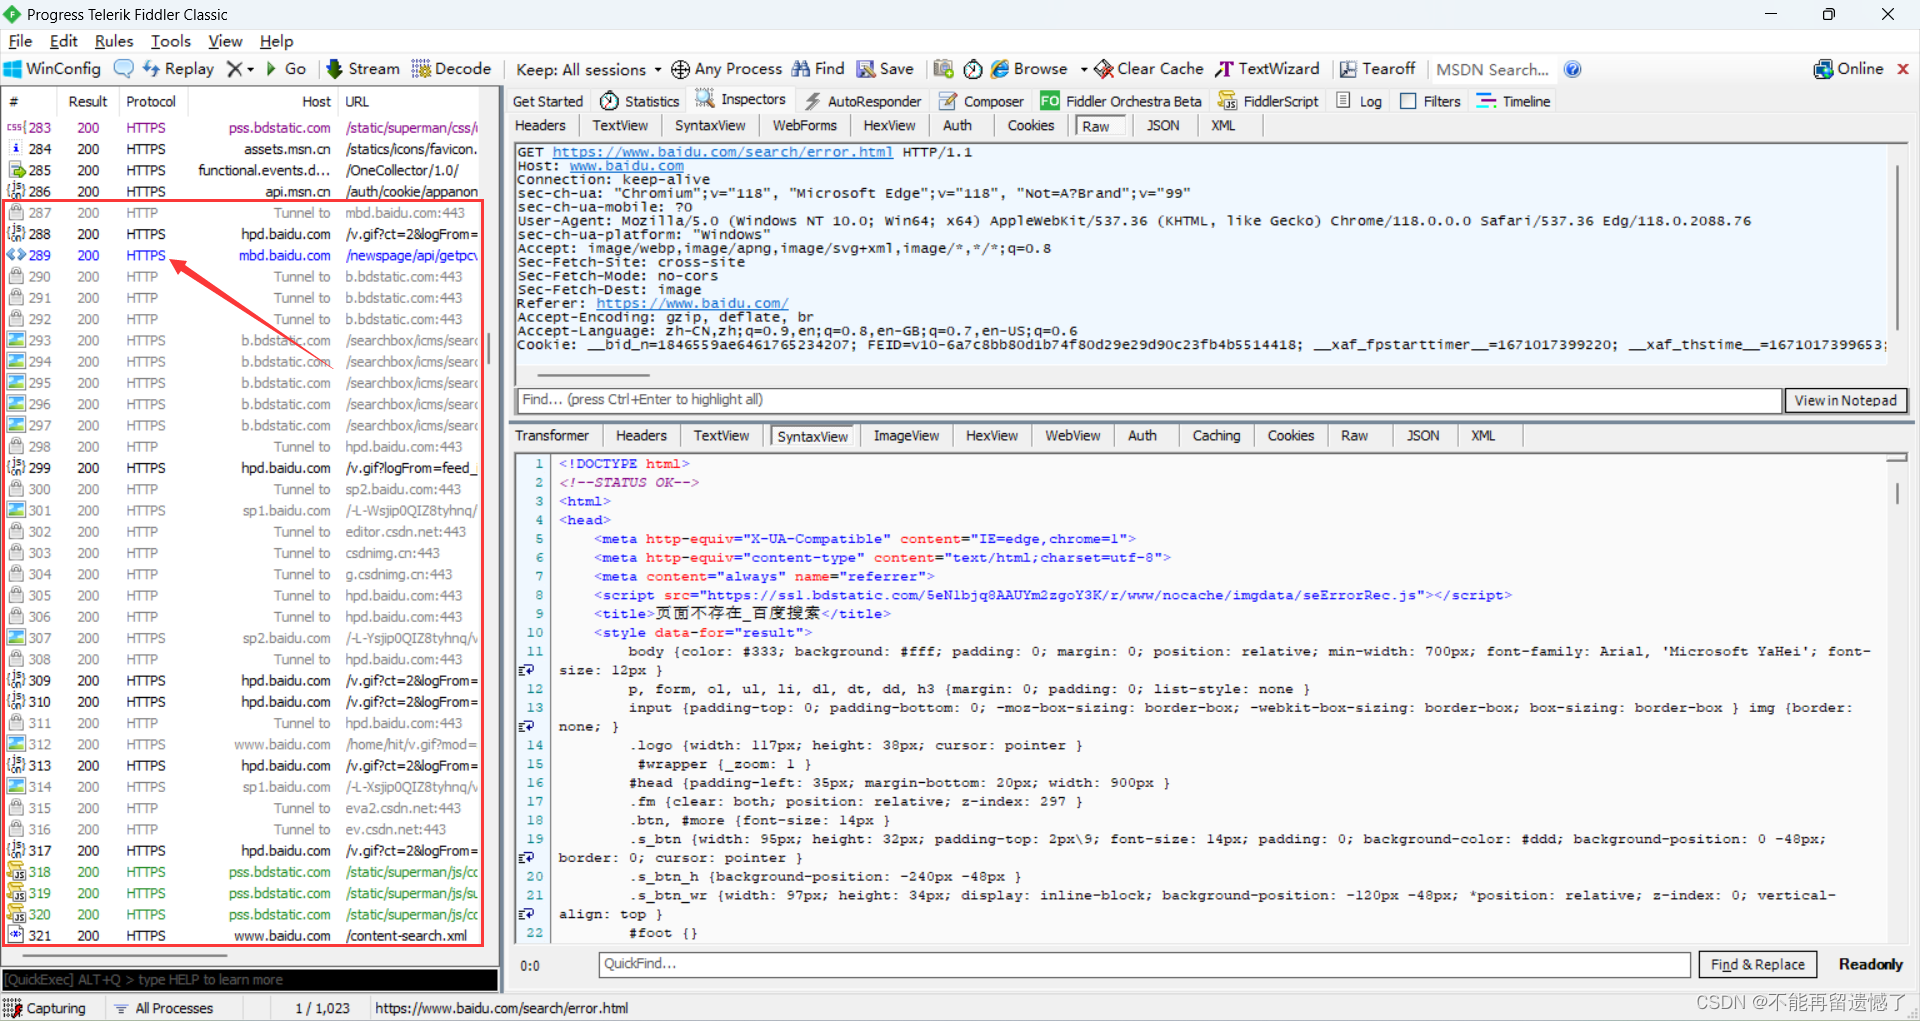
Task: Toggle Stream mode in toolbar
Action: 363,69
